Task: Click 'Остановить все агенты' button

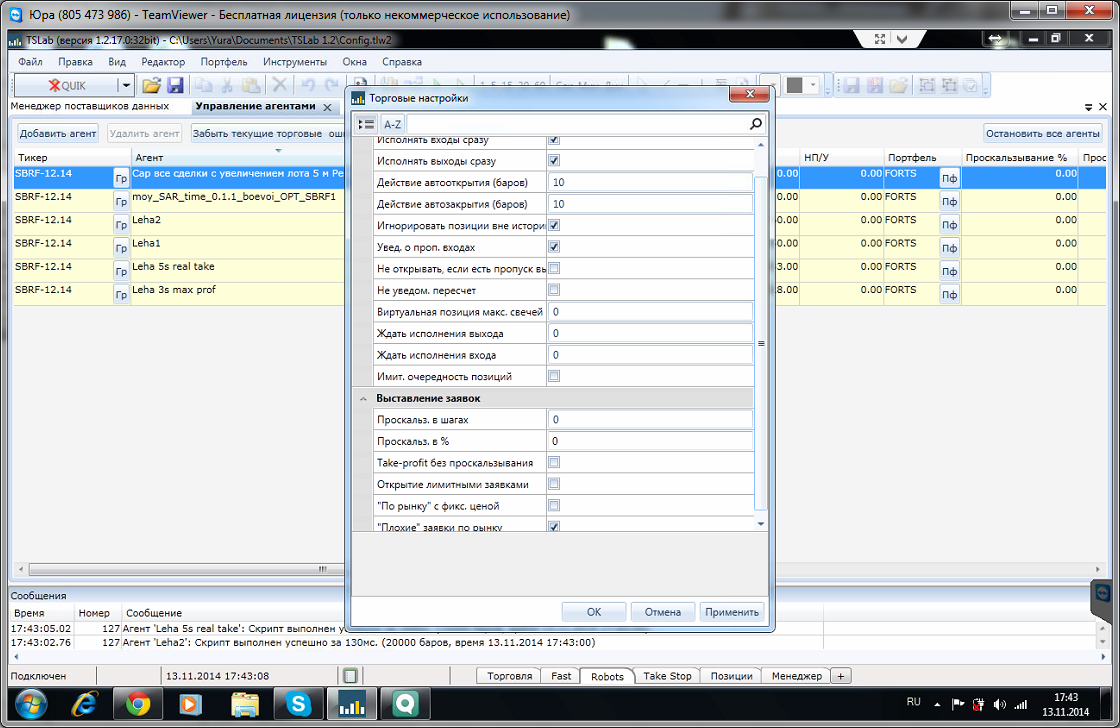Action: click(1043, 133)
